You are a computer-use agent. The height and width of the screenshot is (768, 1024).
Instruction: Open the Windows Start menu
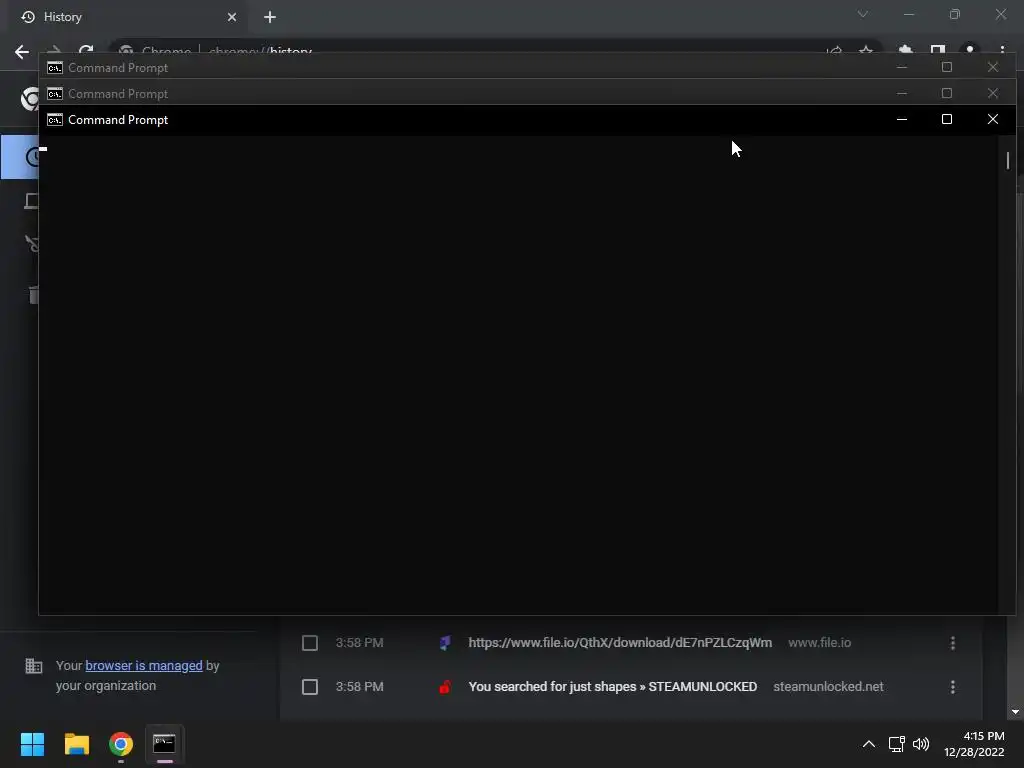[32, 744]
